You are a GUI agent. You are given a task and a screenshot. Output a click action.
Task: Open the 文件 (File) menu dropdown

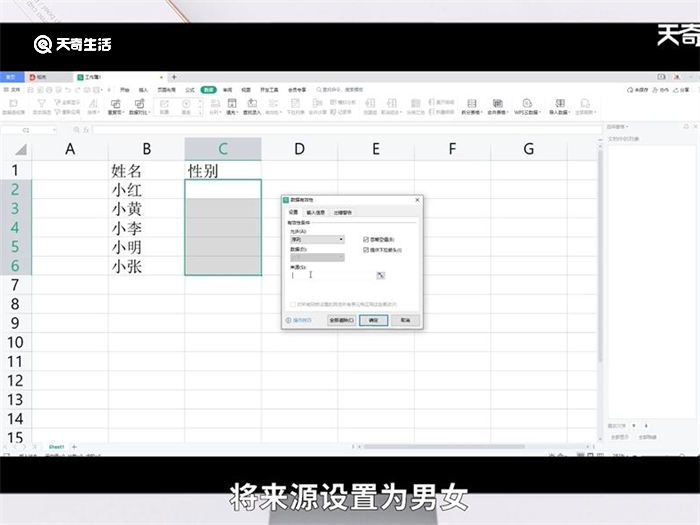(16, 89)
